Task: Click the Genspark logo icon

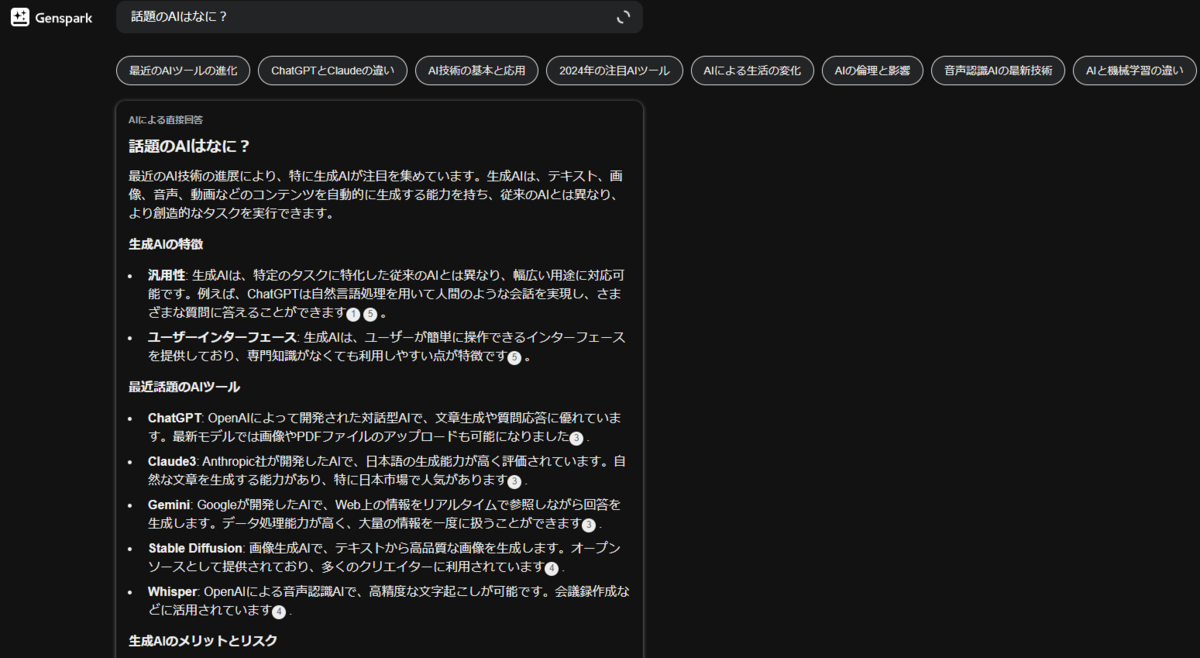Action: pyautogui.click(x=20, y=17)
